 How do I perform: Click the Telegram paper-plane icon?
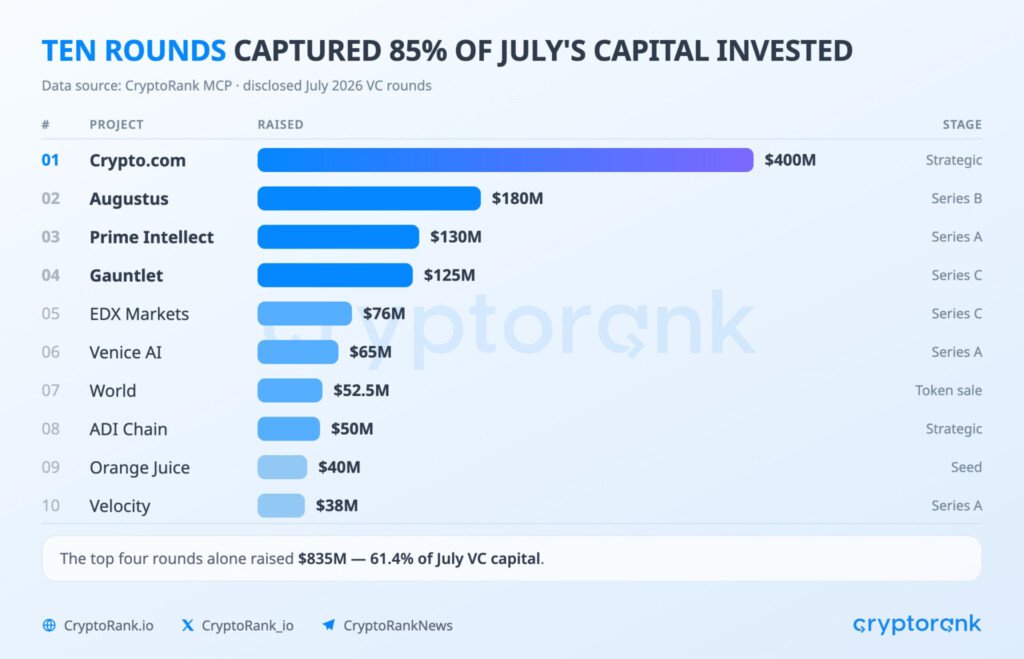coord(329,625)
